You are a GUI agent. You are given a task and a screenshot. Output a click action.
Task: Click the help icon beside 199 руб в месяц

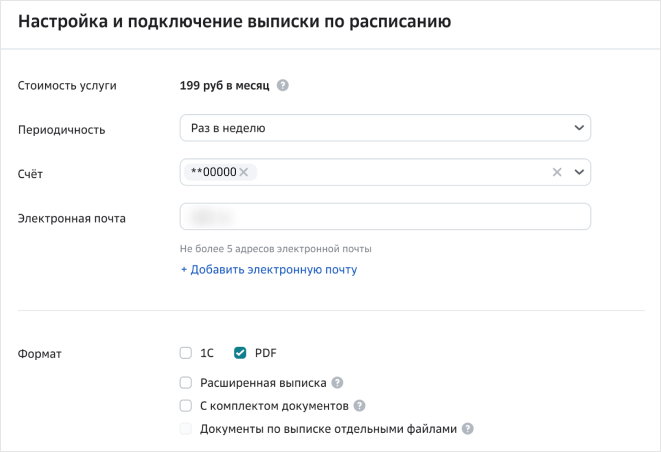[x=283, y=86]
